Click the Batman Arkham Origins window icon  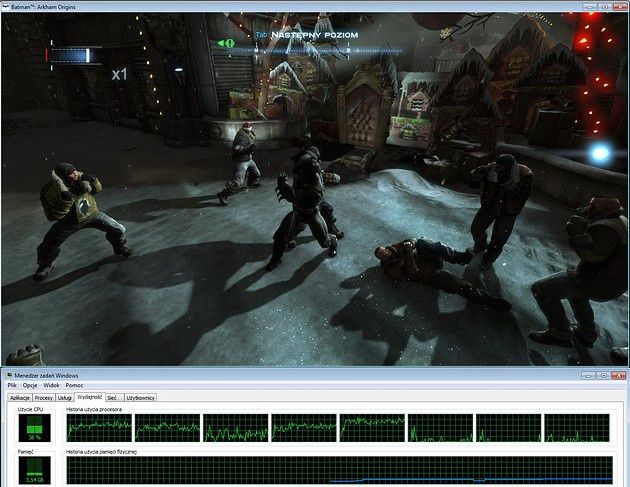[6, 6]
